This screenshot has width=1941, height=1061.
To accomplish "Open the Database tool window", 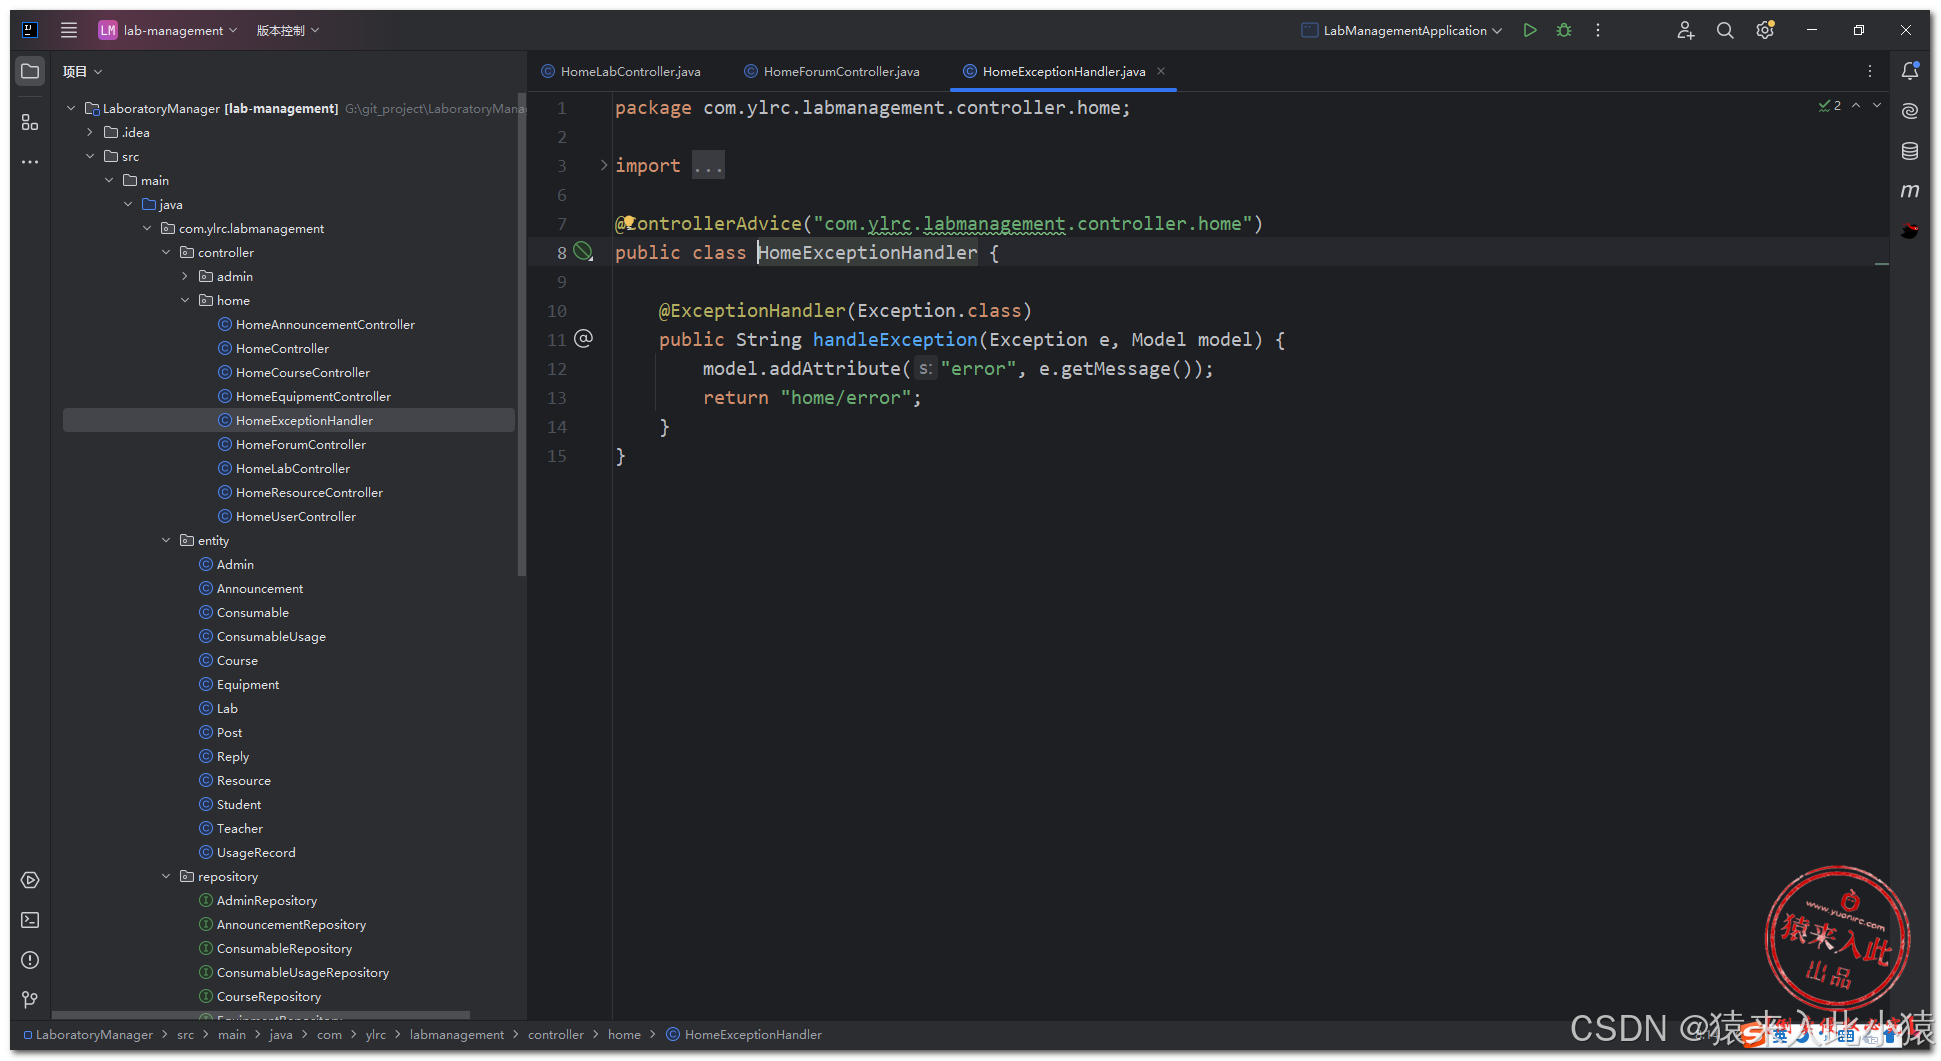I will click(x=1910, y=151).
